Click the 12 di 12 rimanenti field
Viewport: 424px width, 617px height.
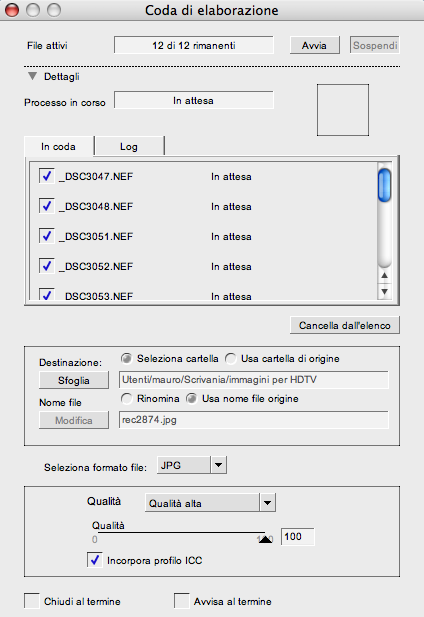(194, 45)
